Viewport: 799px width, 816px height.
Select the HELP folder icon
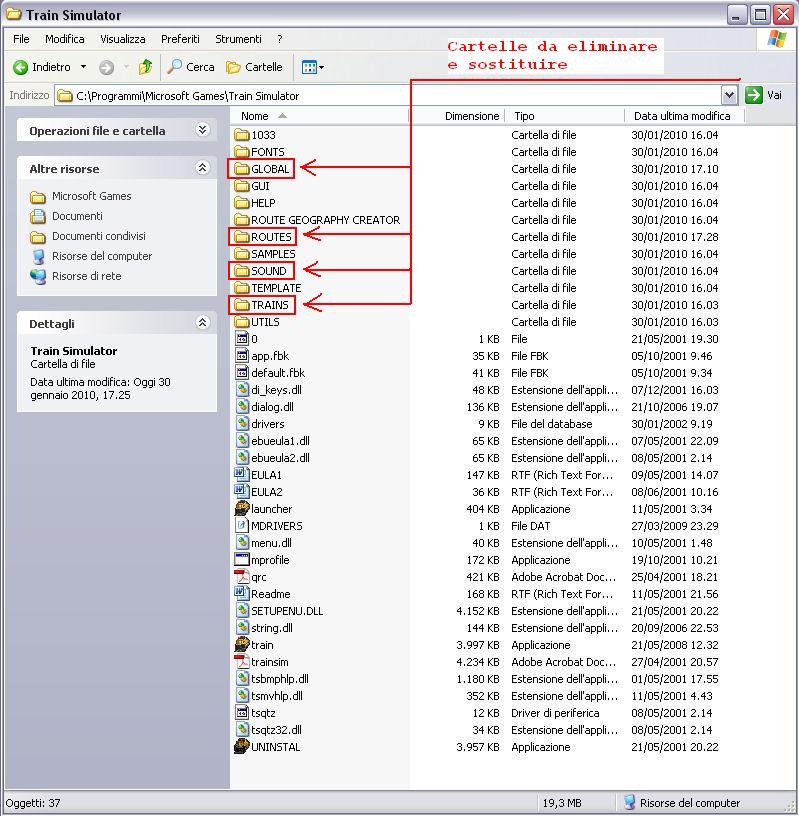[x=242, y=203]
